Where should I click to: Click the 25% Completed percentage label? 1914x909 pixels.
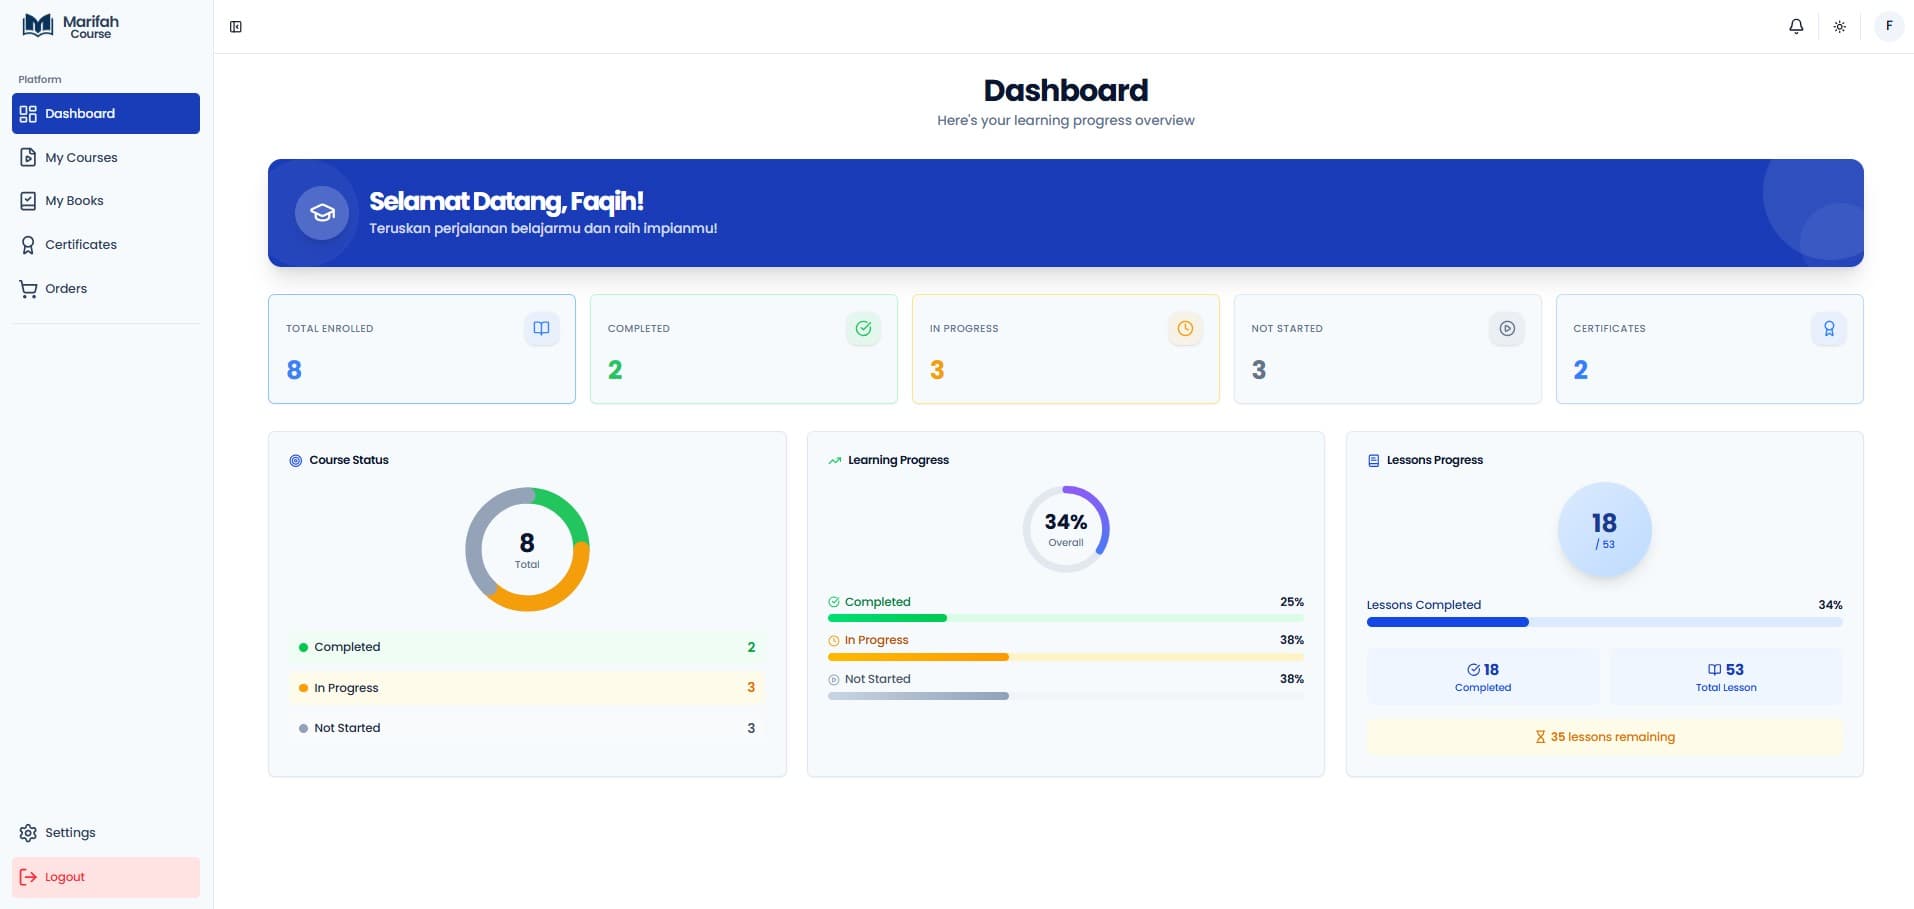[x=1292, y=602]
